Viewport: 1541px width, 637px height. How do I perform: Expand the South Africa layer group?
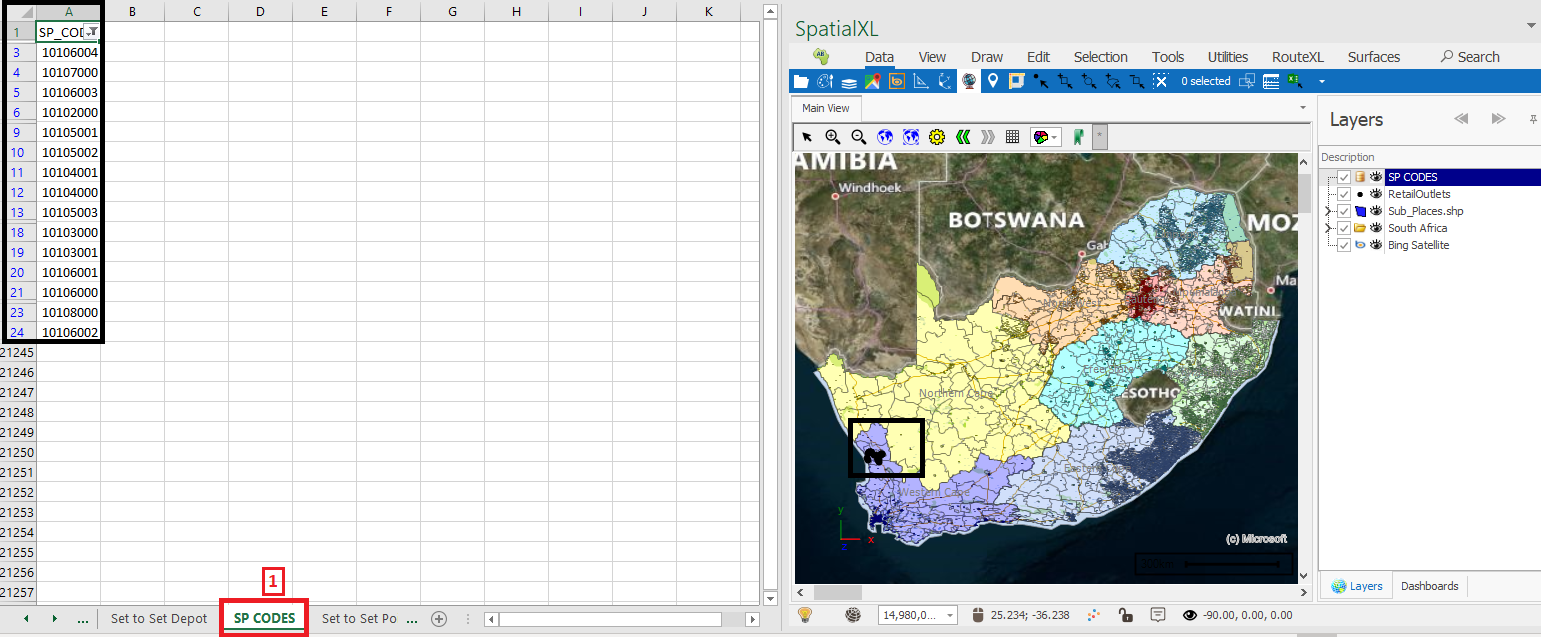coord(1327,228)
